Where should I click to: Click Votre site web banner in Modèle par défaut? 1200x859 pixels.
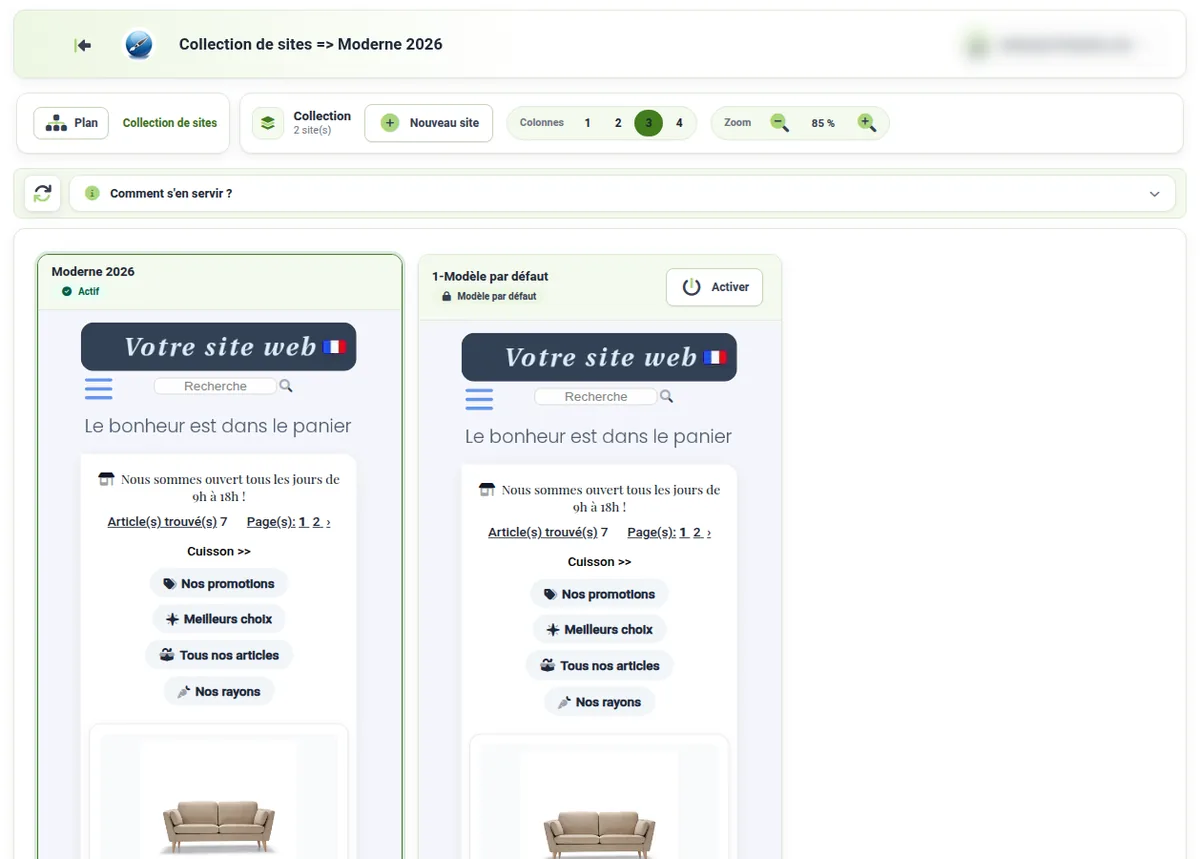point(599,357)
